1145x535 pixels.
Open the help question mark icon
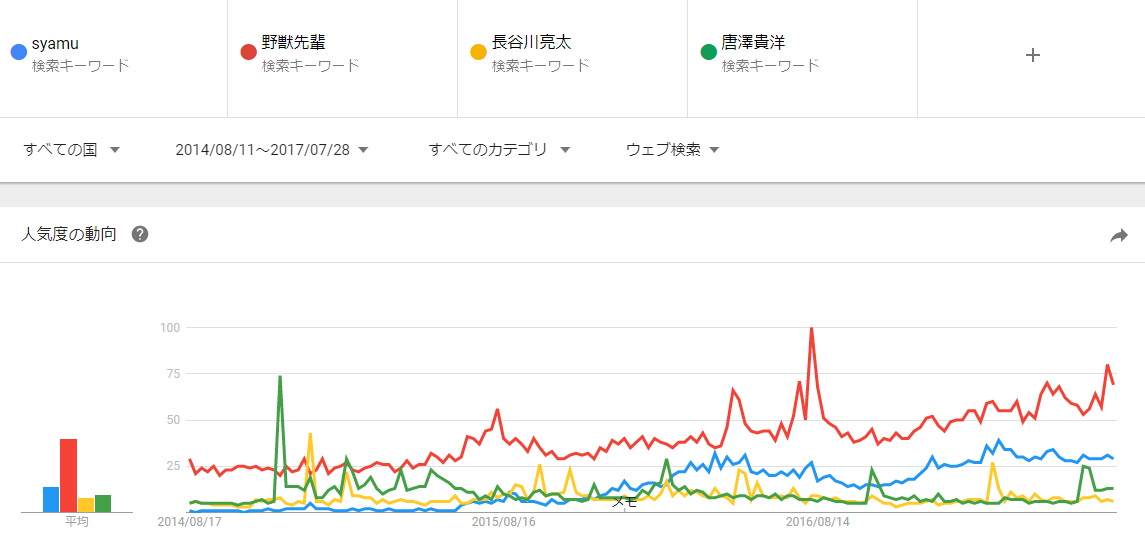tap(140, 235)
